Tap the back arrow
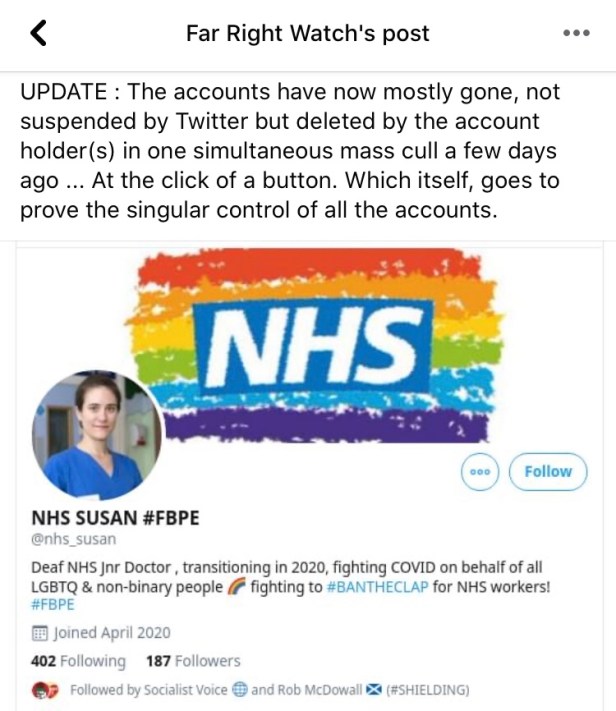The image size is (616, 711). 39,34
